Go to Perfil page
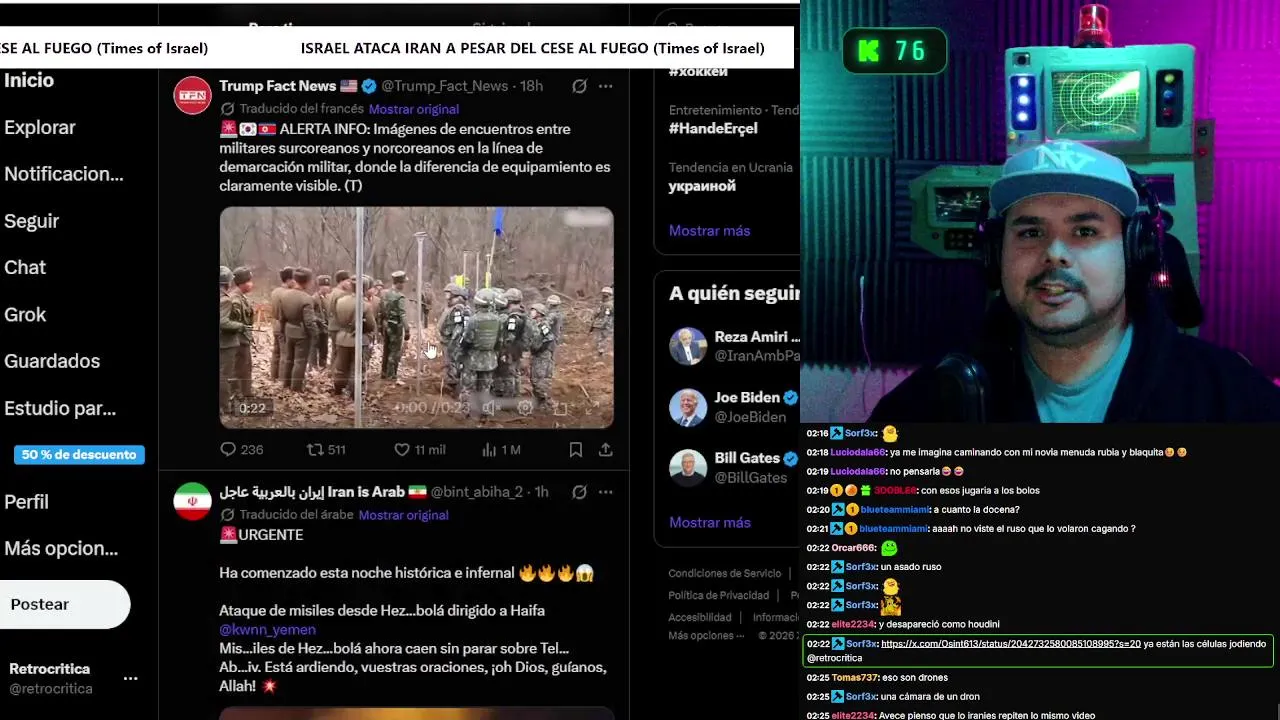 [26, 502]
